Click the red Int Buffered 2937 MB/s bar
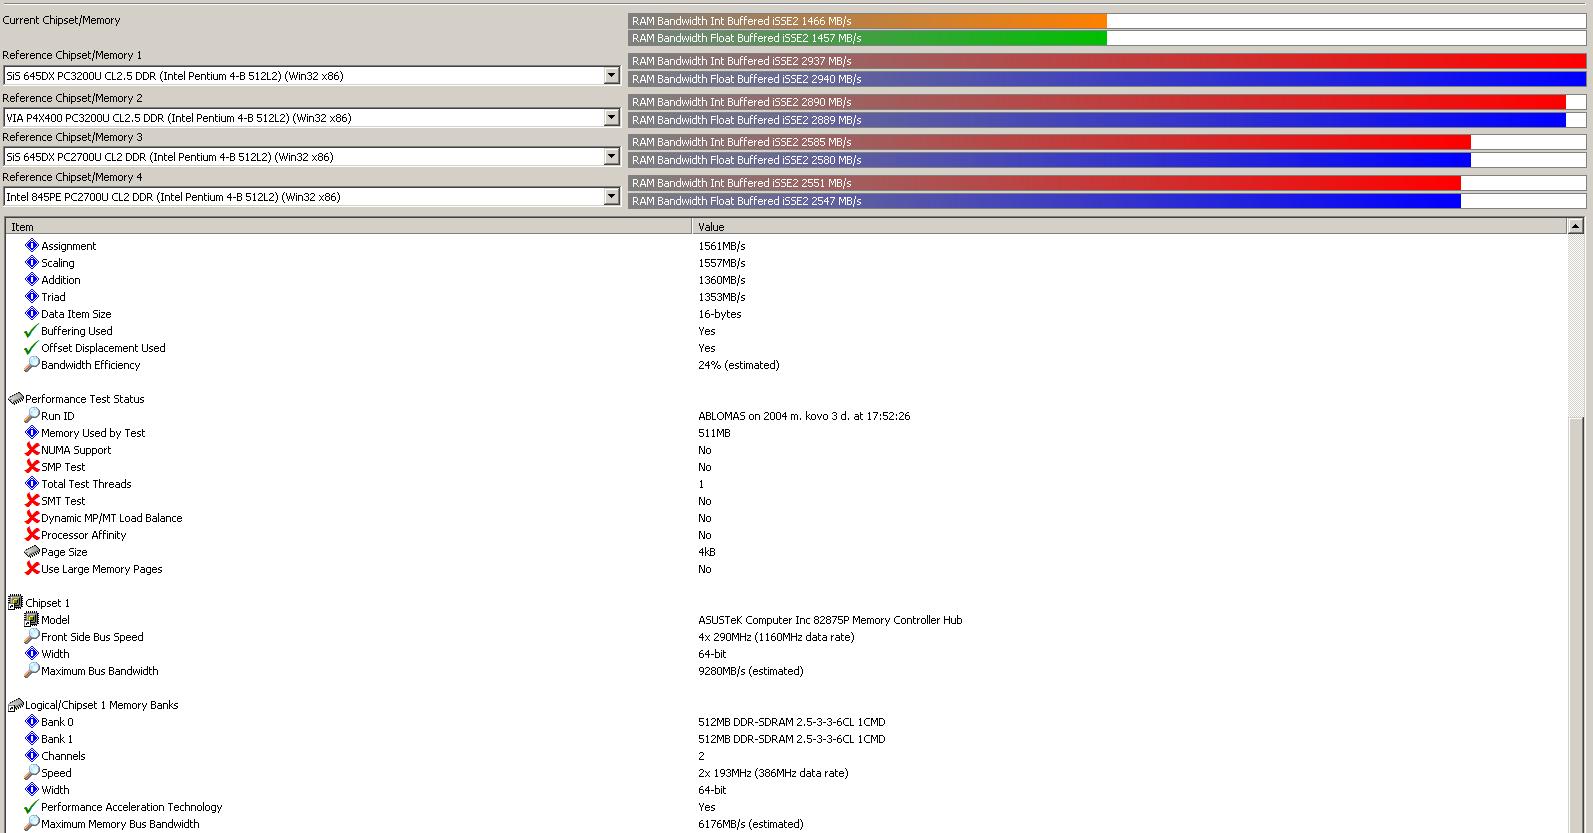Viewport: 1593px width, 833px height. [1107, 61]
